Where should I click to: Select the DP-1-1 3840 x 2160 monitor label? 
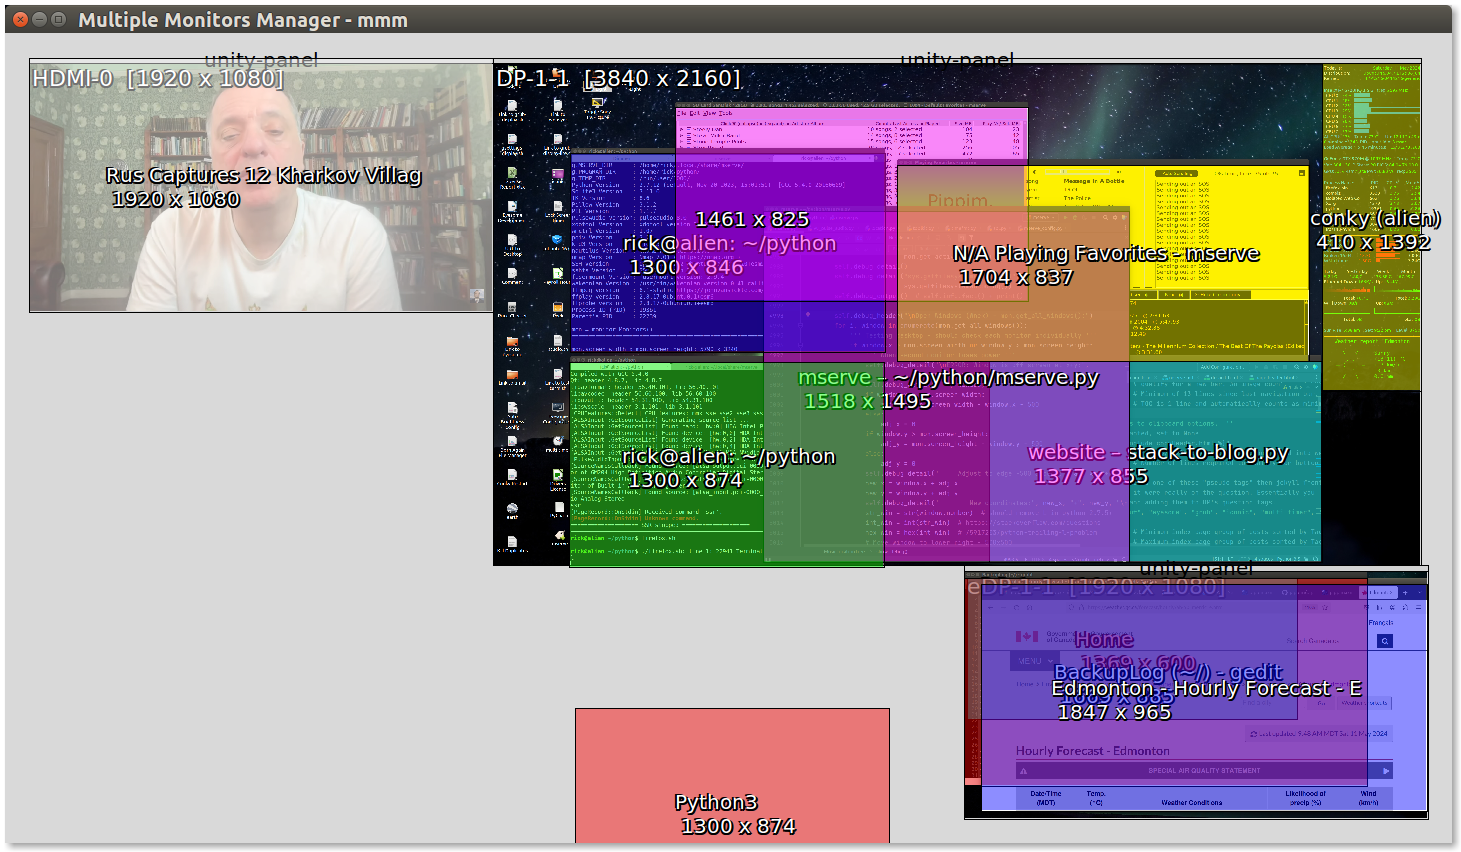[618, 78]
